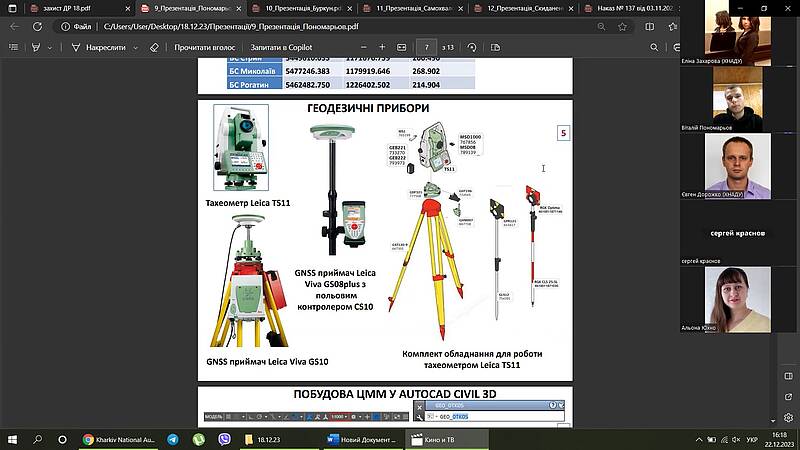Open Viber from the taskbar
Screen dimensions: 800x450
click(224, 439)
